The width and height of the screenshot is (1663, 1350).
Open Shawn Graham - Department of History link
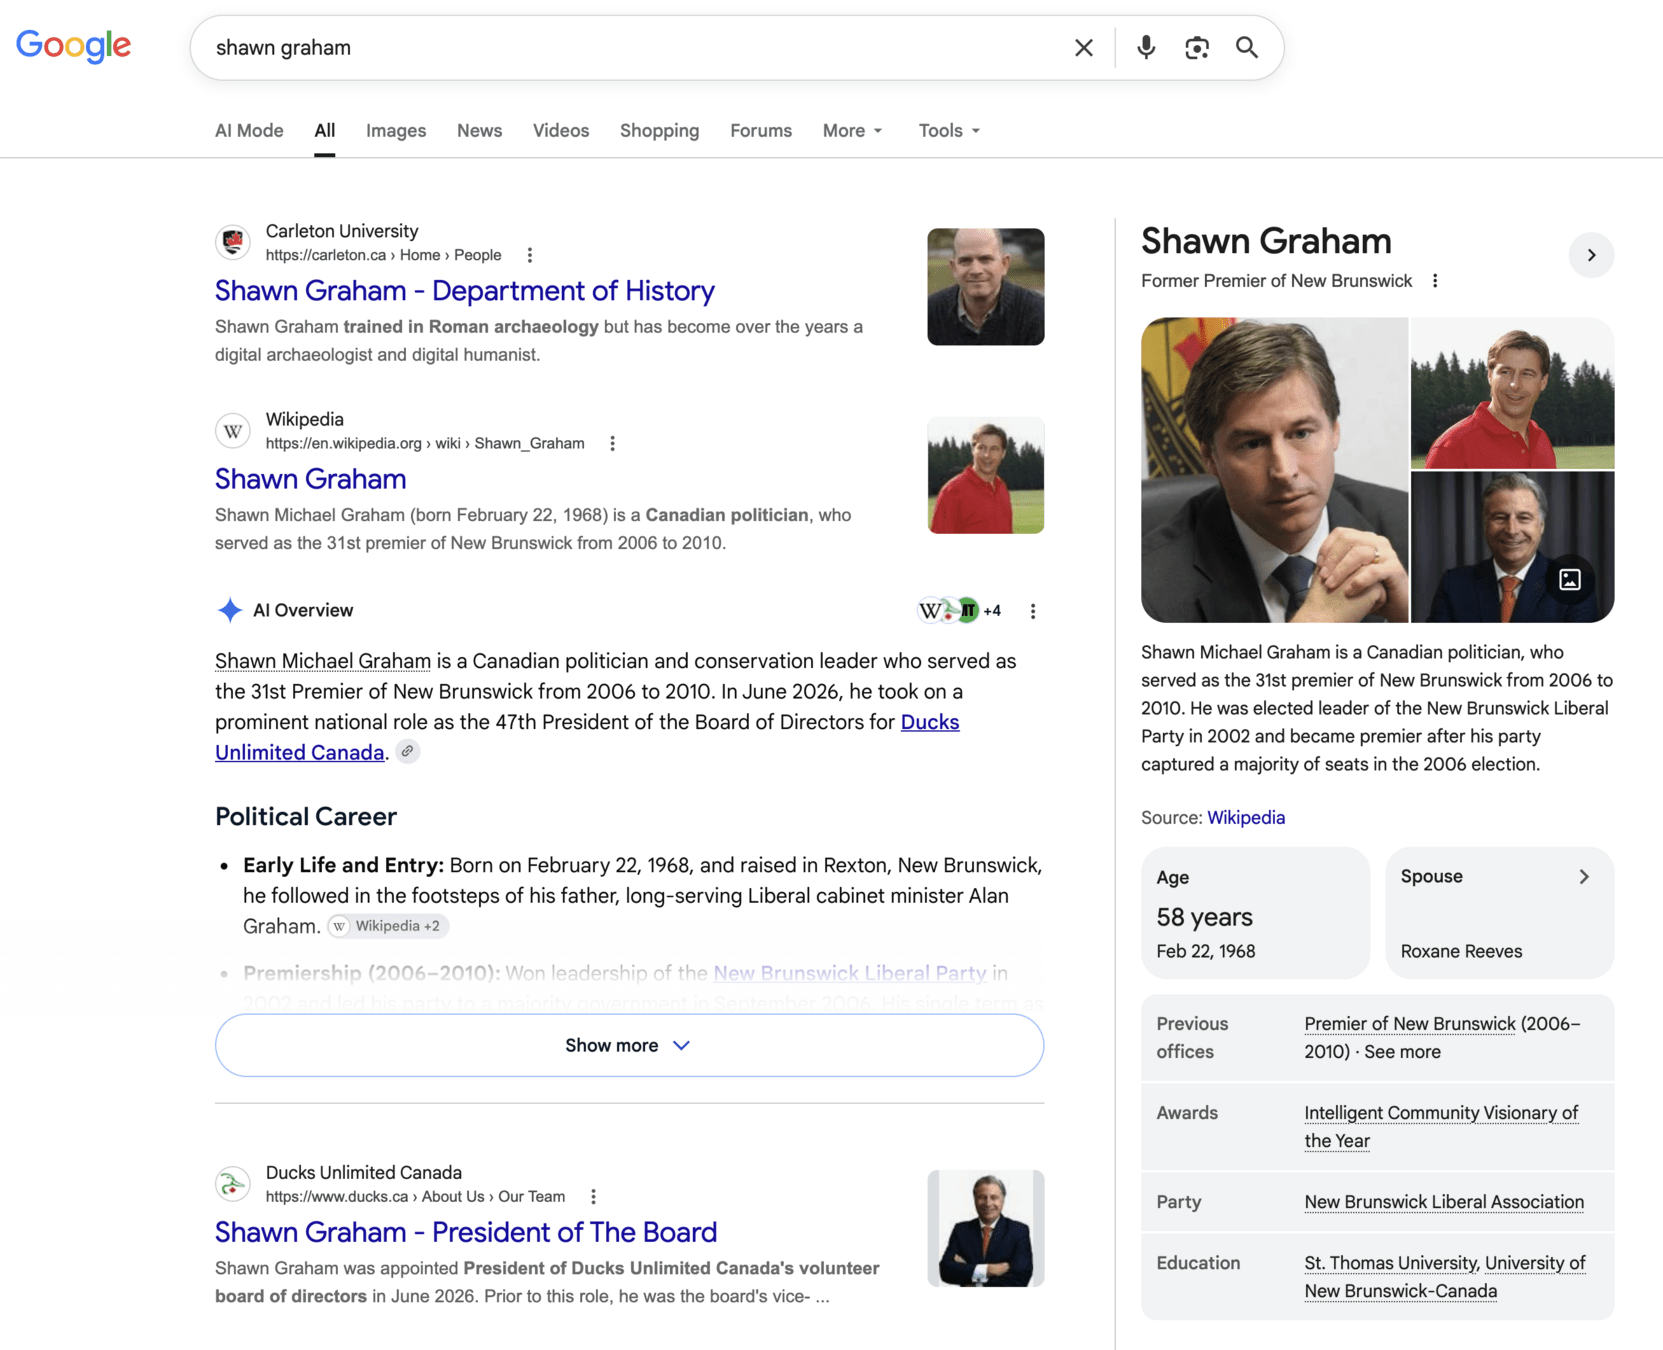point(465,291)
